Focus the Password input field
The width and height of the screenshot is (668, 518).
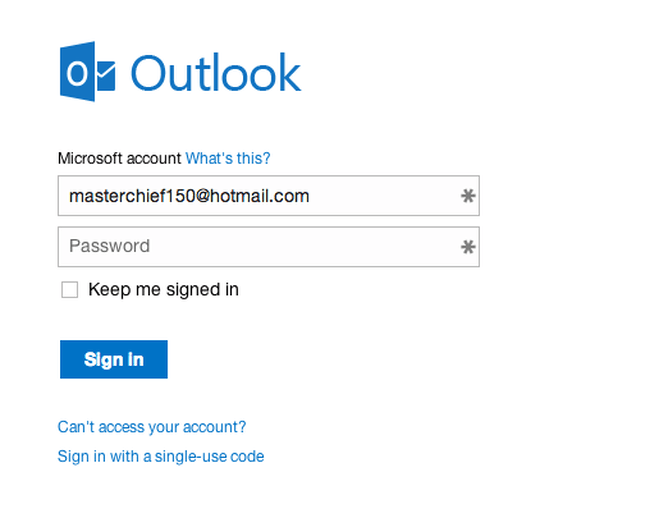click(x=269, y=247)
